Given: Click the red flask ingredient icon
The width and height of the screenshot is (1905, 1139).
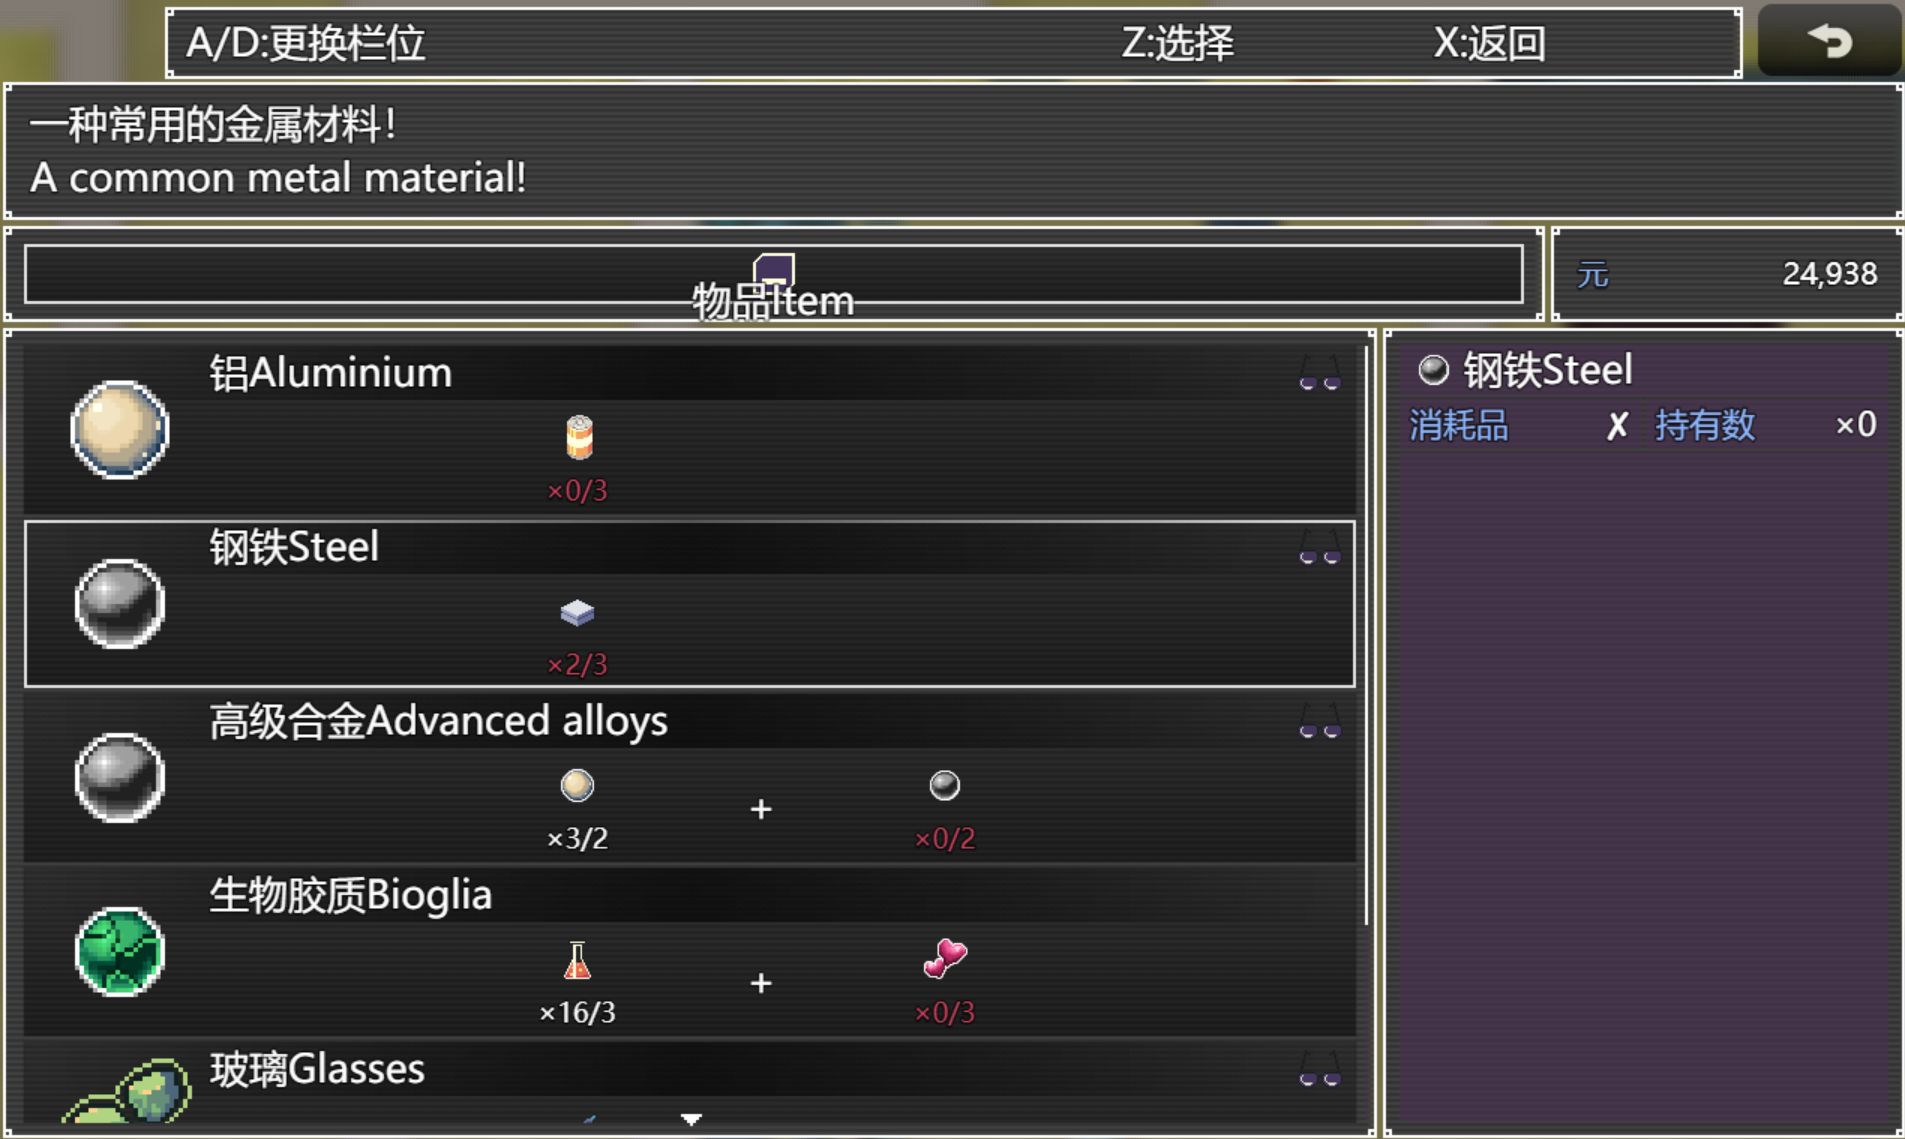Looking at the screenshot, I should (577, 960).
